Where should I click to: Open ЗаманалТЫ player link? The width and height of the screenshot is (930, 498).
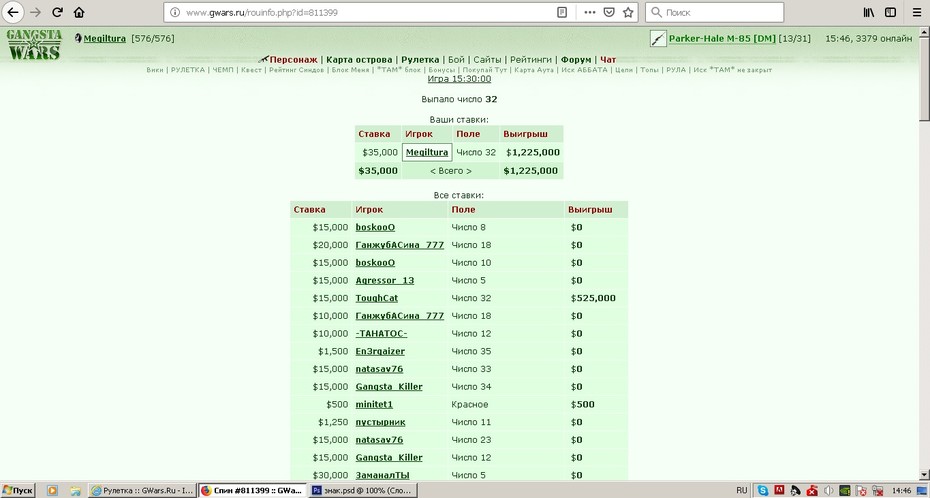click(382, 475)
